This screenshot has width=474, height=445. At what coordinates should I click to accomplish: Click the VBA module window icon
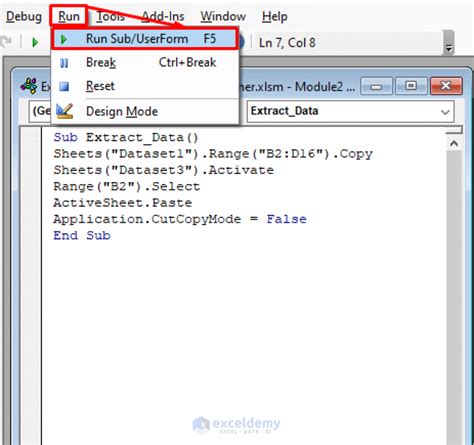(29, 86)
